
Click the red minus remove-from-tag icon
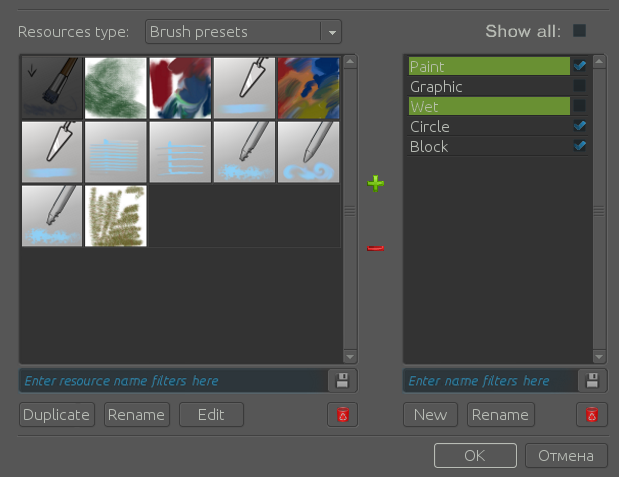pyautogui.click(x=376, y=248)
